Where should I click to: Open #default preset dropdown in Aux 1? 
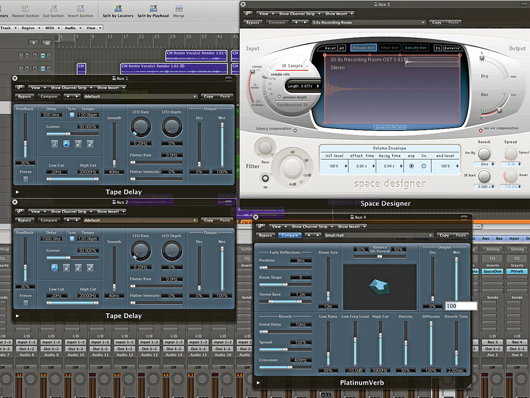coord(140,96)
